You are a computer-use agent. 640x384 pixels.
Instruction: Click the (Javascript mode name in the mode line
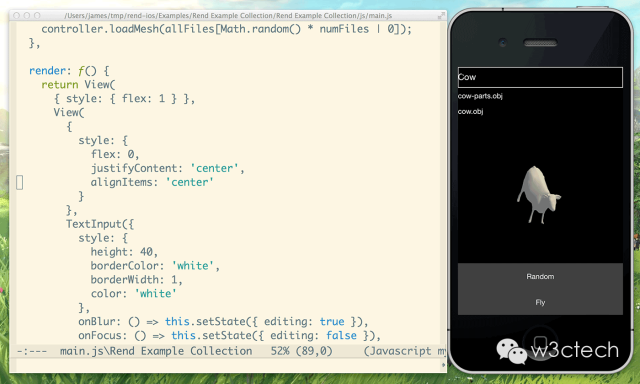pos(398,351)
